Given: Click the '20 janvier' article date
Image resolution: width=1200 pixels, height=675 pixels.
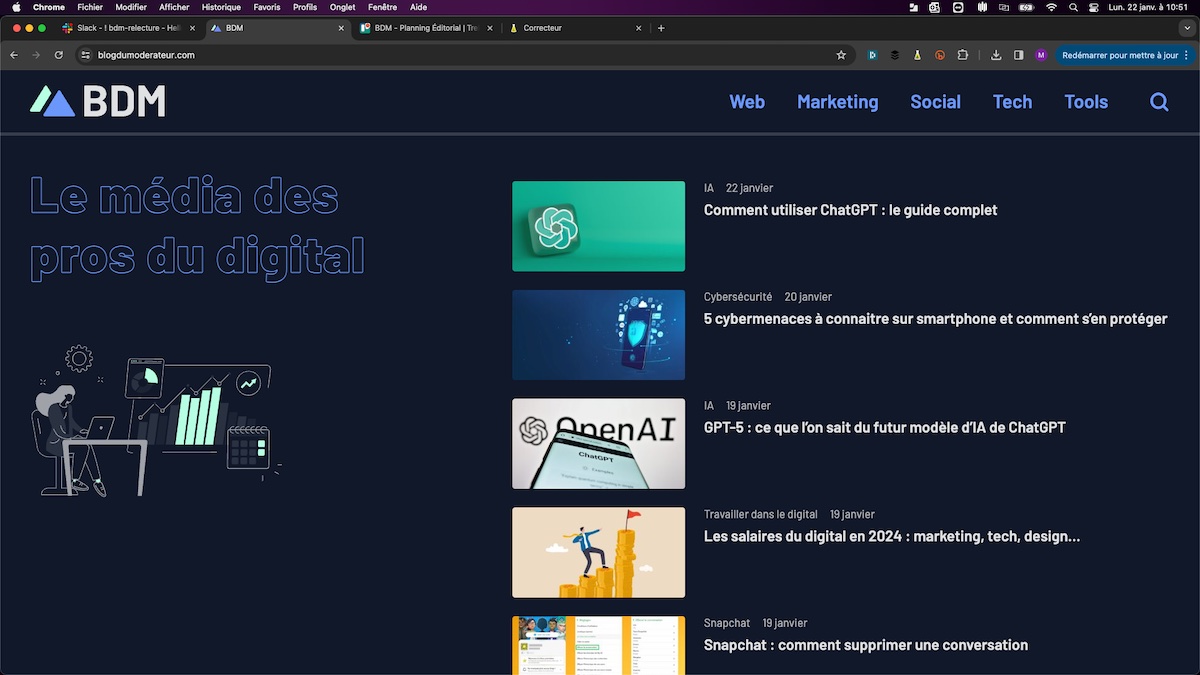Looking at the screenshot, I should click(808, 297).
